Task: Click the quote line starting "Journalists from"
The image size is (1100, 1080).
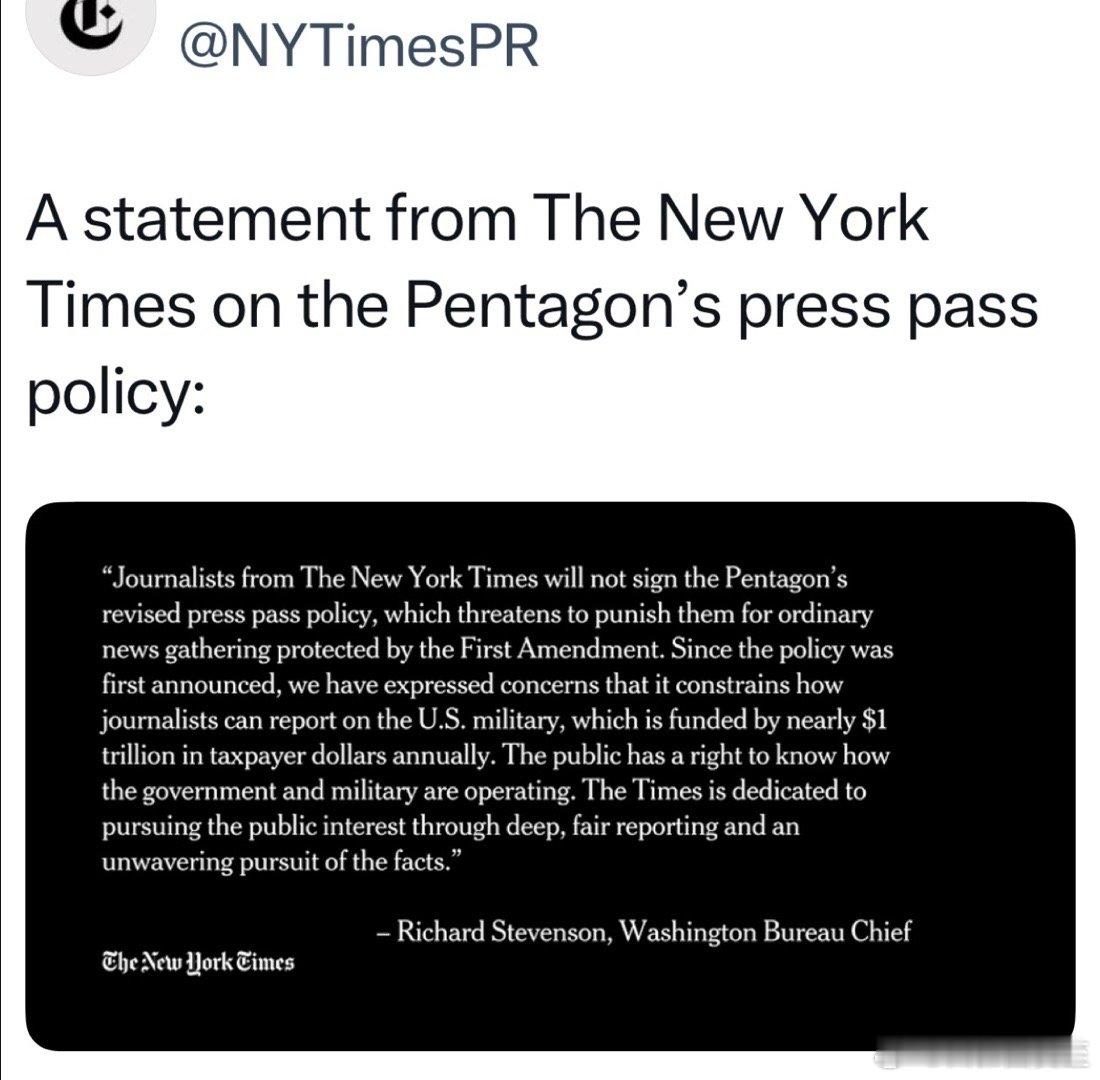Action: click(475, 579)
